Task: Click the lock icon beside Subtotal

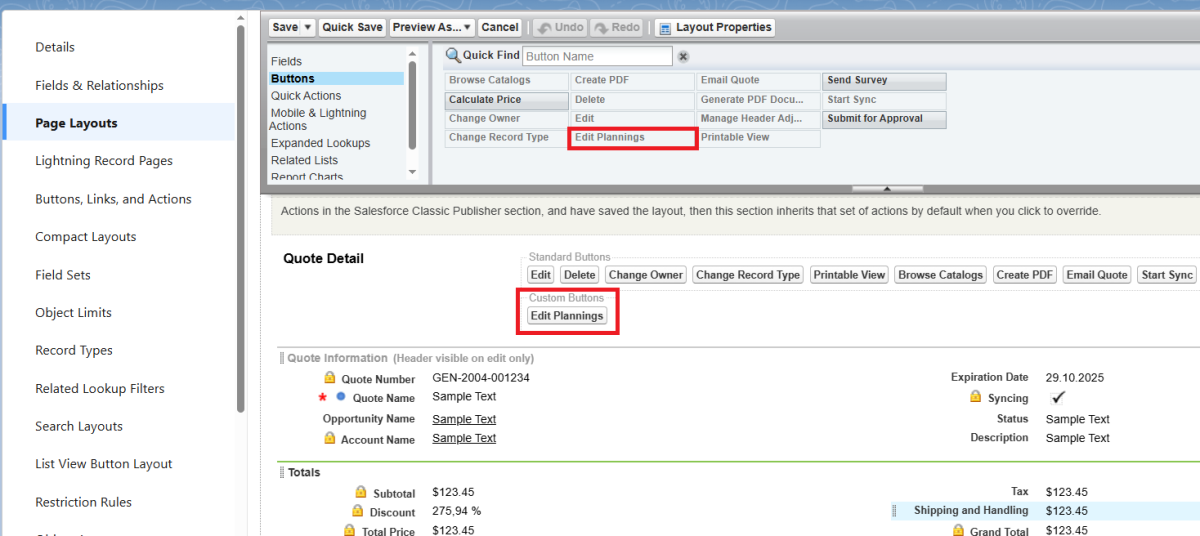Action: tap(361, 493)
